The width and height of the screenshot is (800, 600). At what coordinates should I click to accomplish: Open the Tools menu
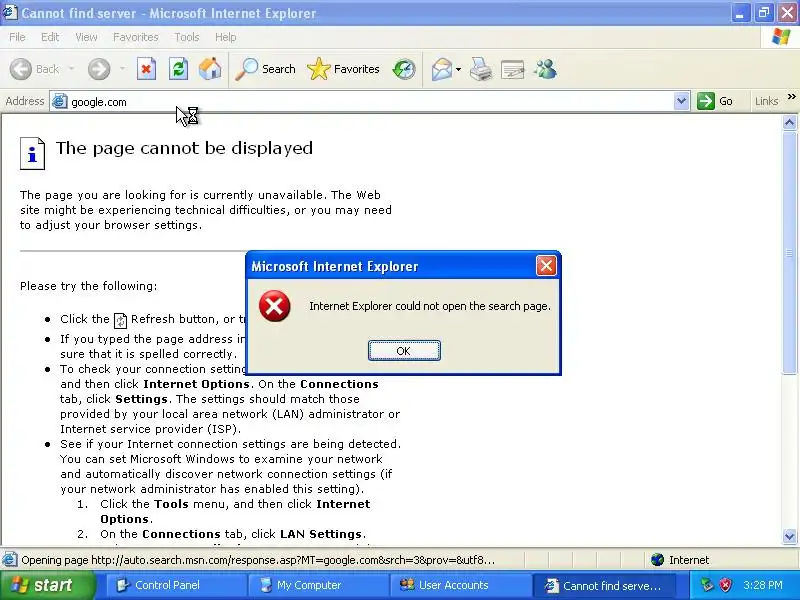click(187, 37)
